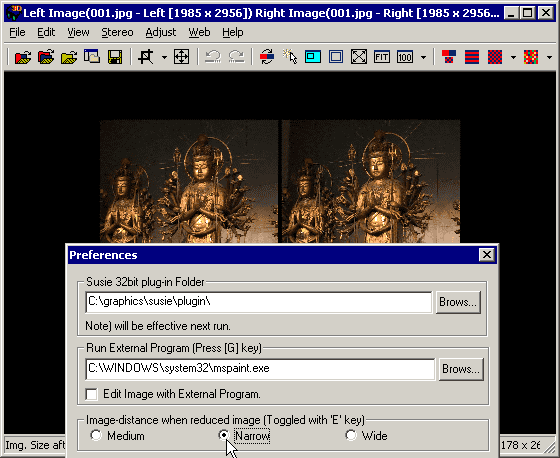560x458 pixels.
Task: Select the Wide image-distance option
Action: [351, 435]
